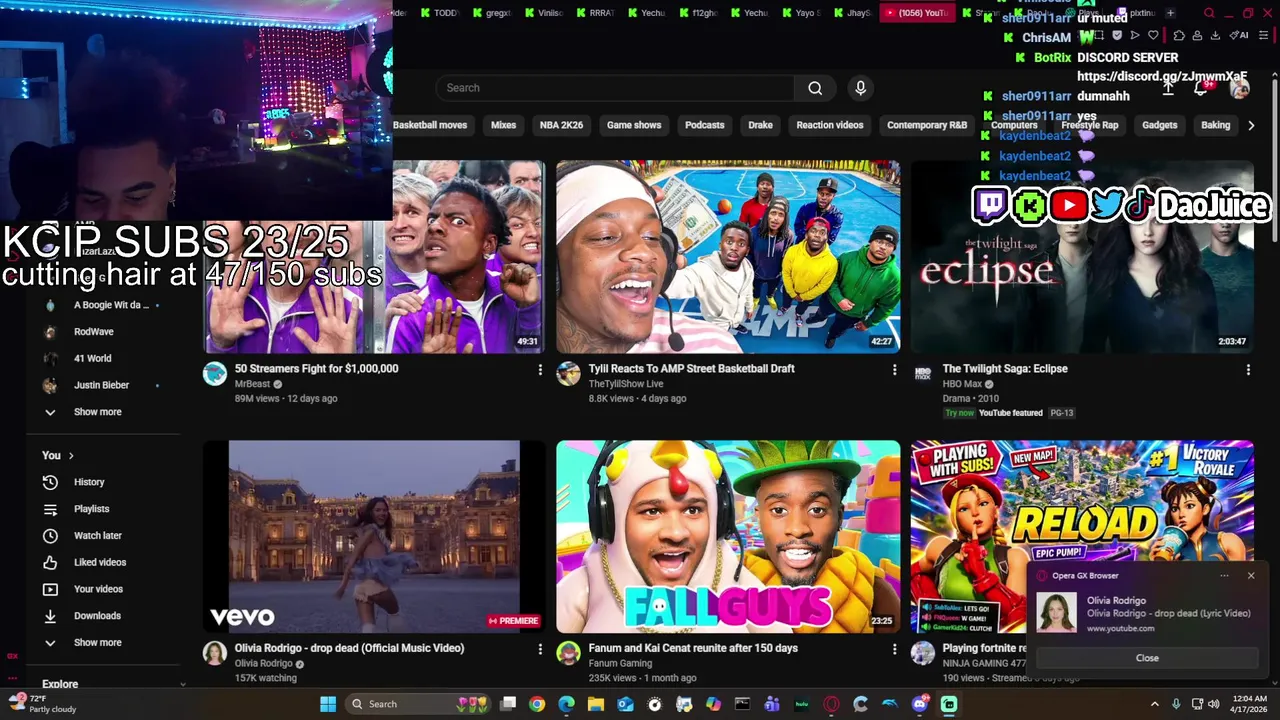Open the YouTube account avatar menu

pyautogui.click(x=1240, y=88)
